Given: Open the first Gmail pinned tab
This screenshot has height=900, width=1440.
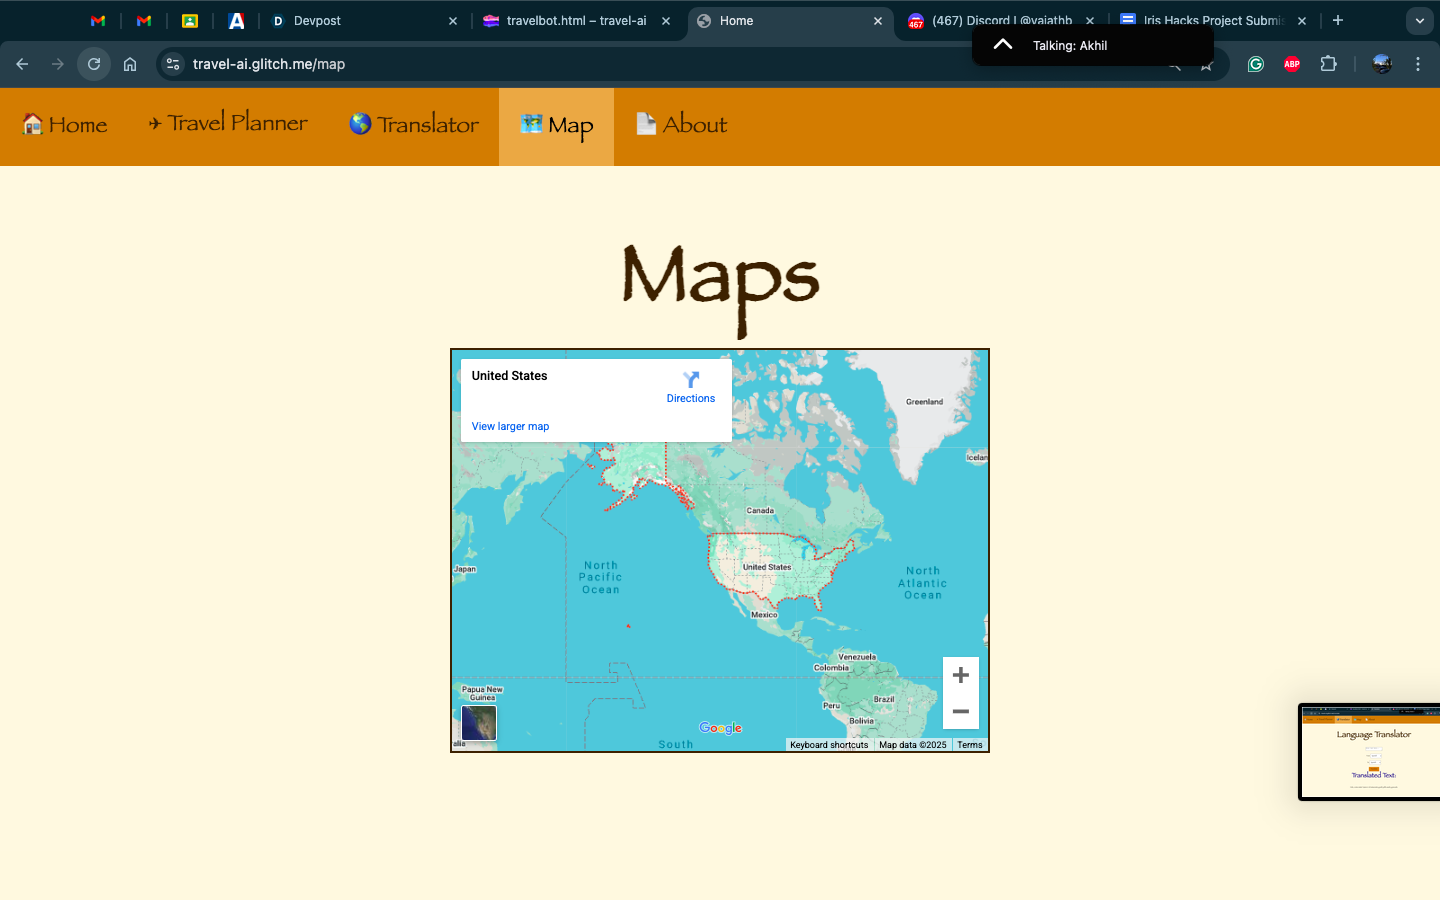Looking at the screenshot, I should pyautogui.click(x=98, y=20).
